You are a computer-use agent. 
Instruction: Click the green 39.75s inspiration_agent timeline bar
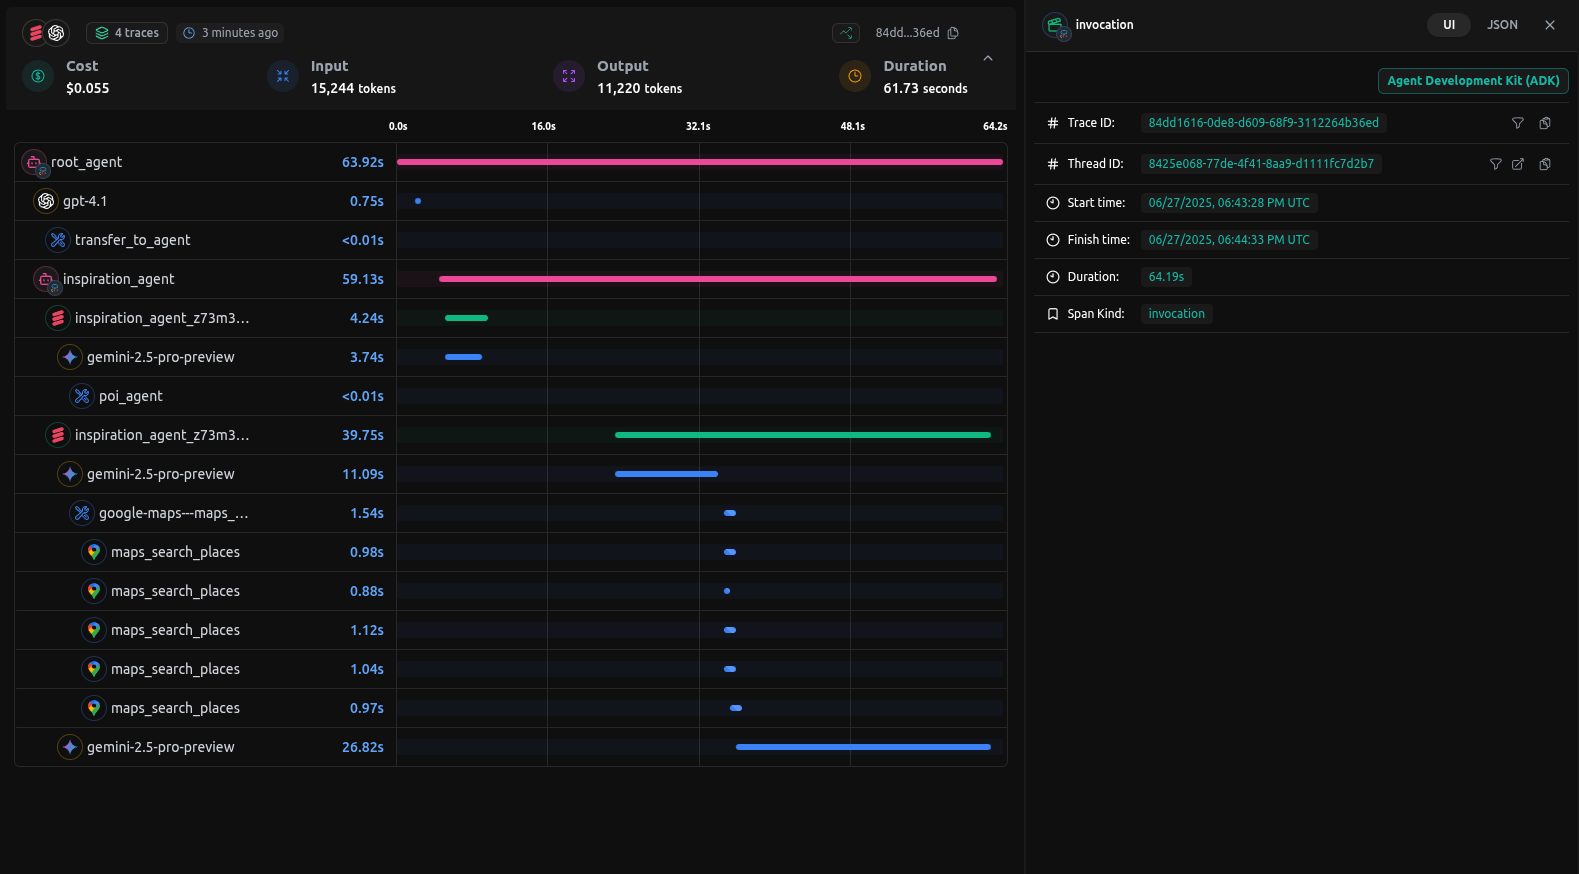click(x=802, y=435)
